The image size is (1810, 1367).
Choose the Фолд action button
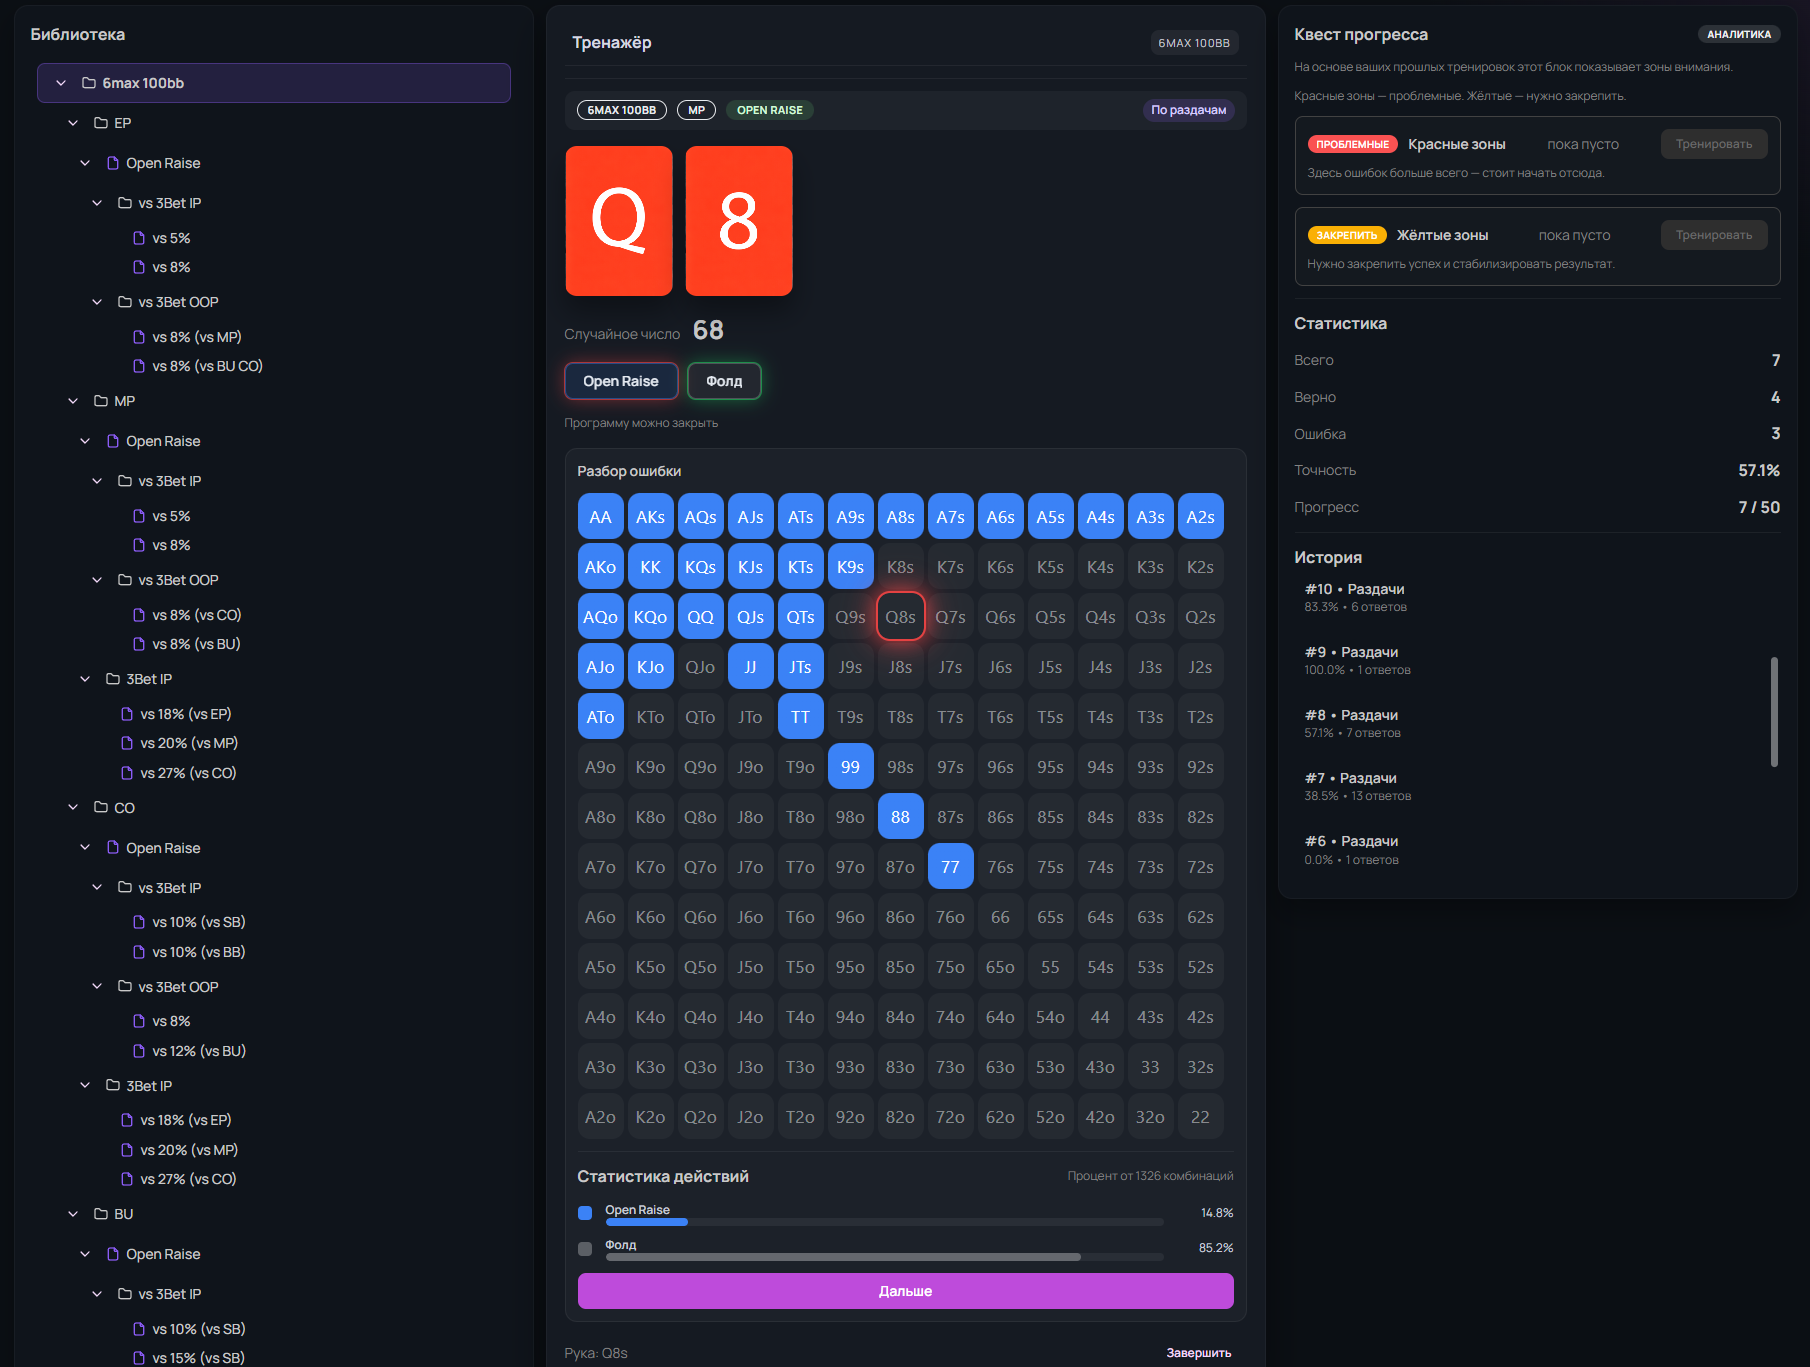(724, 381)
